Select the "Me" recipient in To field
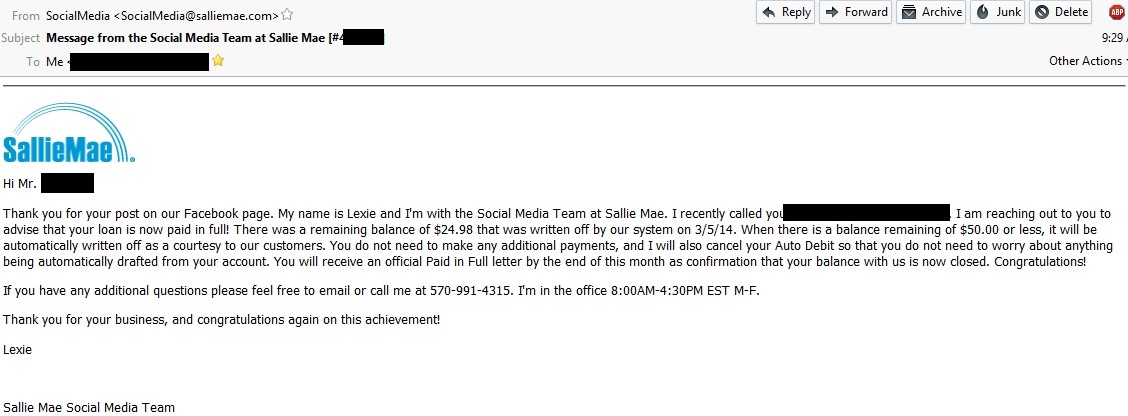 point(55,62)
